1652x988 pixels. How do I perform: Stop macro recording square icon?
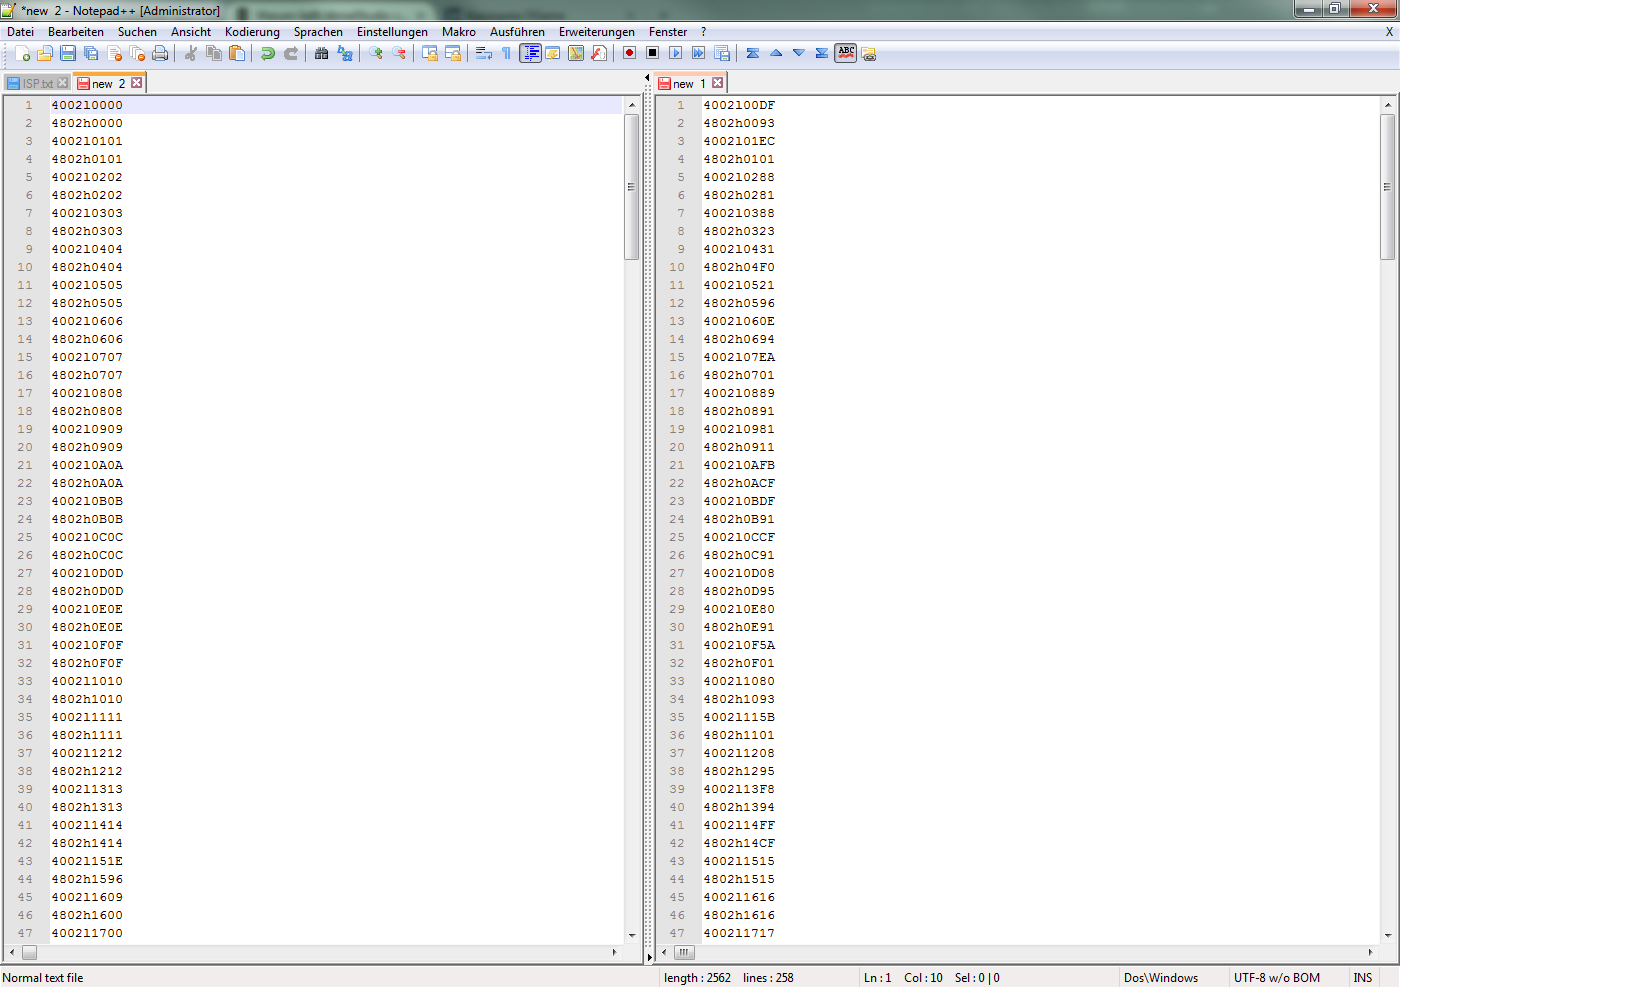[x=653, y=53]
